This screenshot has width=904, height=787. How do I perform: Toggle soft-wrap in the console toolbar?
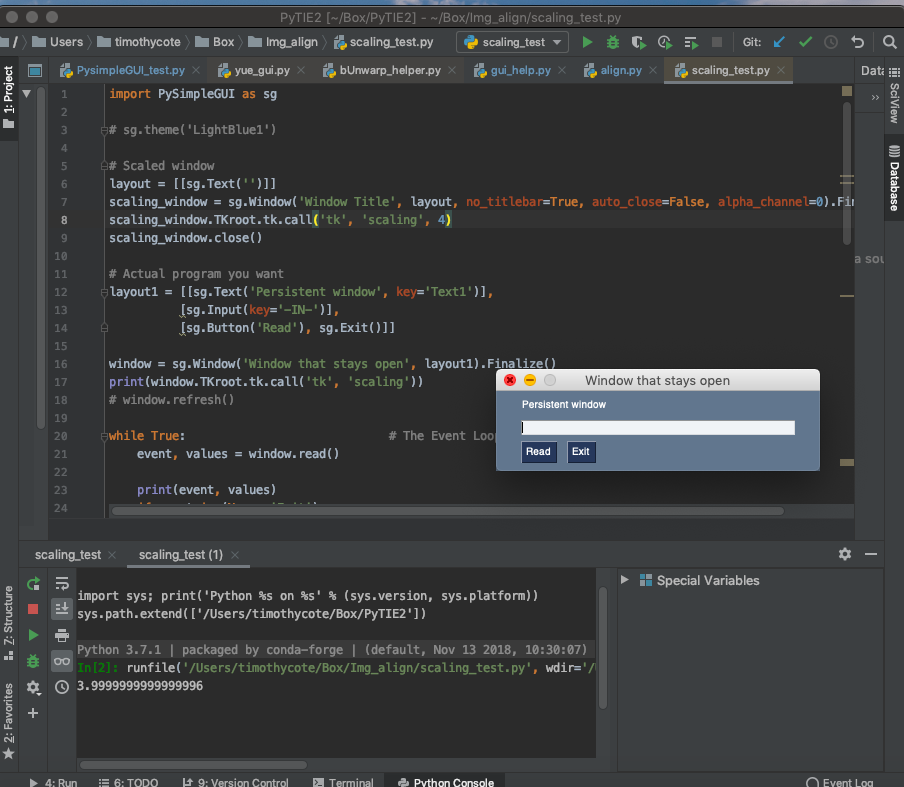coord(61,583)
